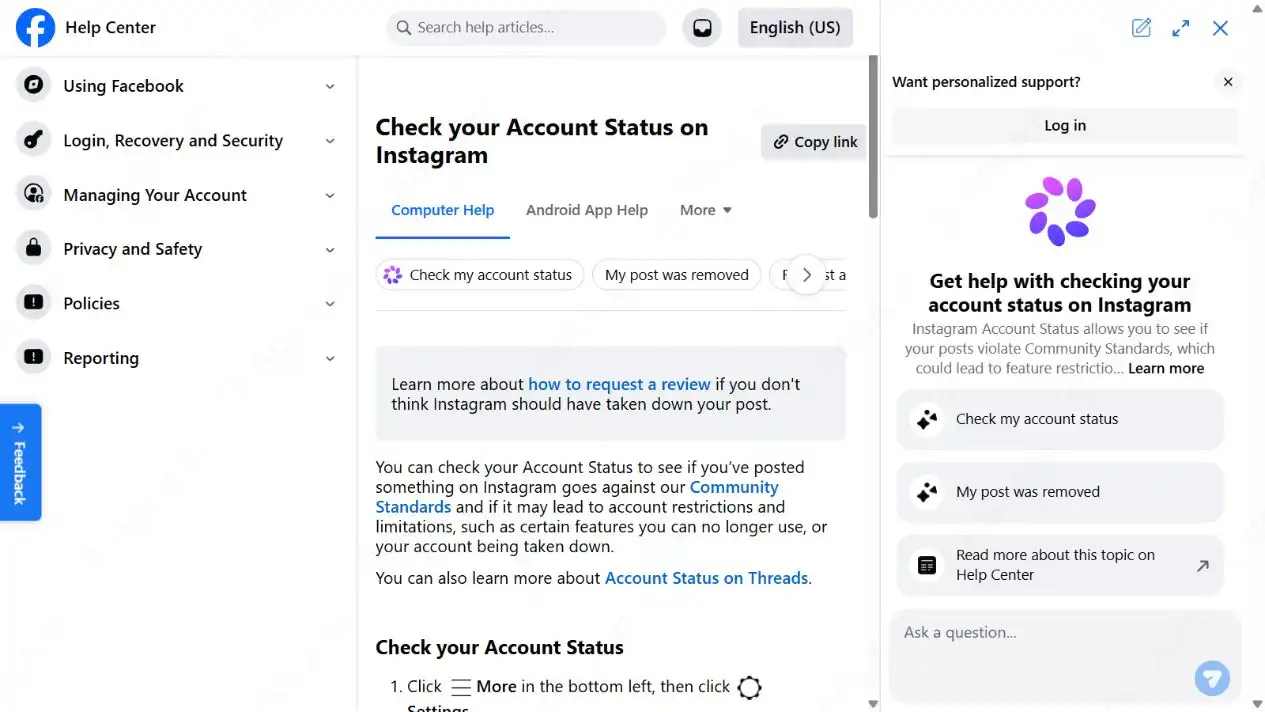The height and width of the screenshot is (712, 1265).
Task: Dismiss the personalized support prompt
Action: click(1228, 82)
